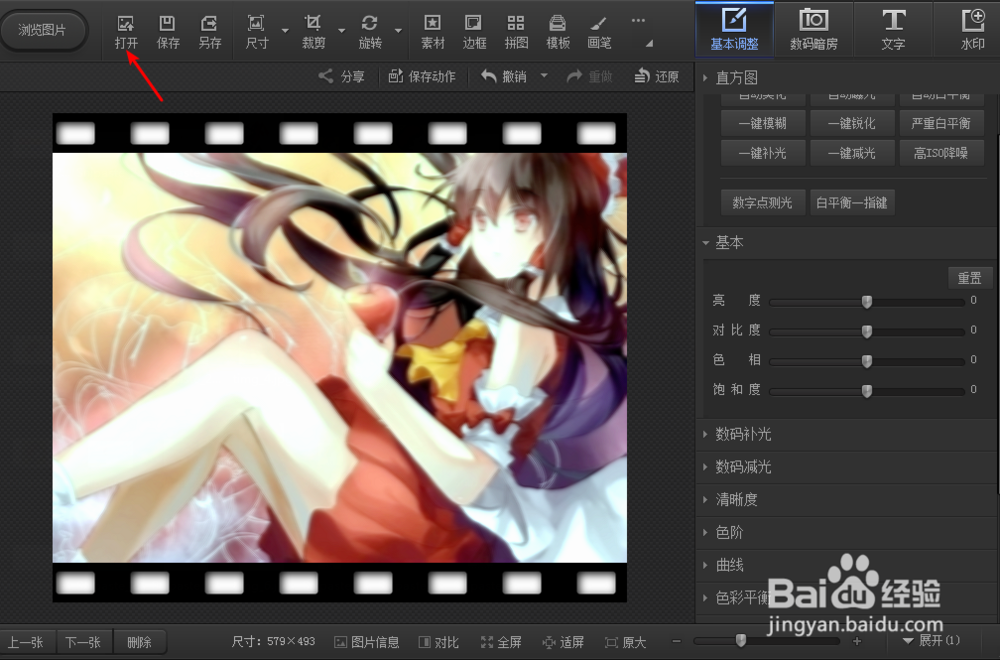Viewport: 1000px width, 660px height.
Task: Click 适屏 fit to screen
Action: tap(563, 642)
